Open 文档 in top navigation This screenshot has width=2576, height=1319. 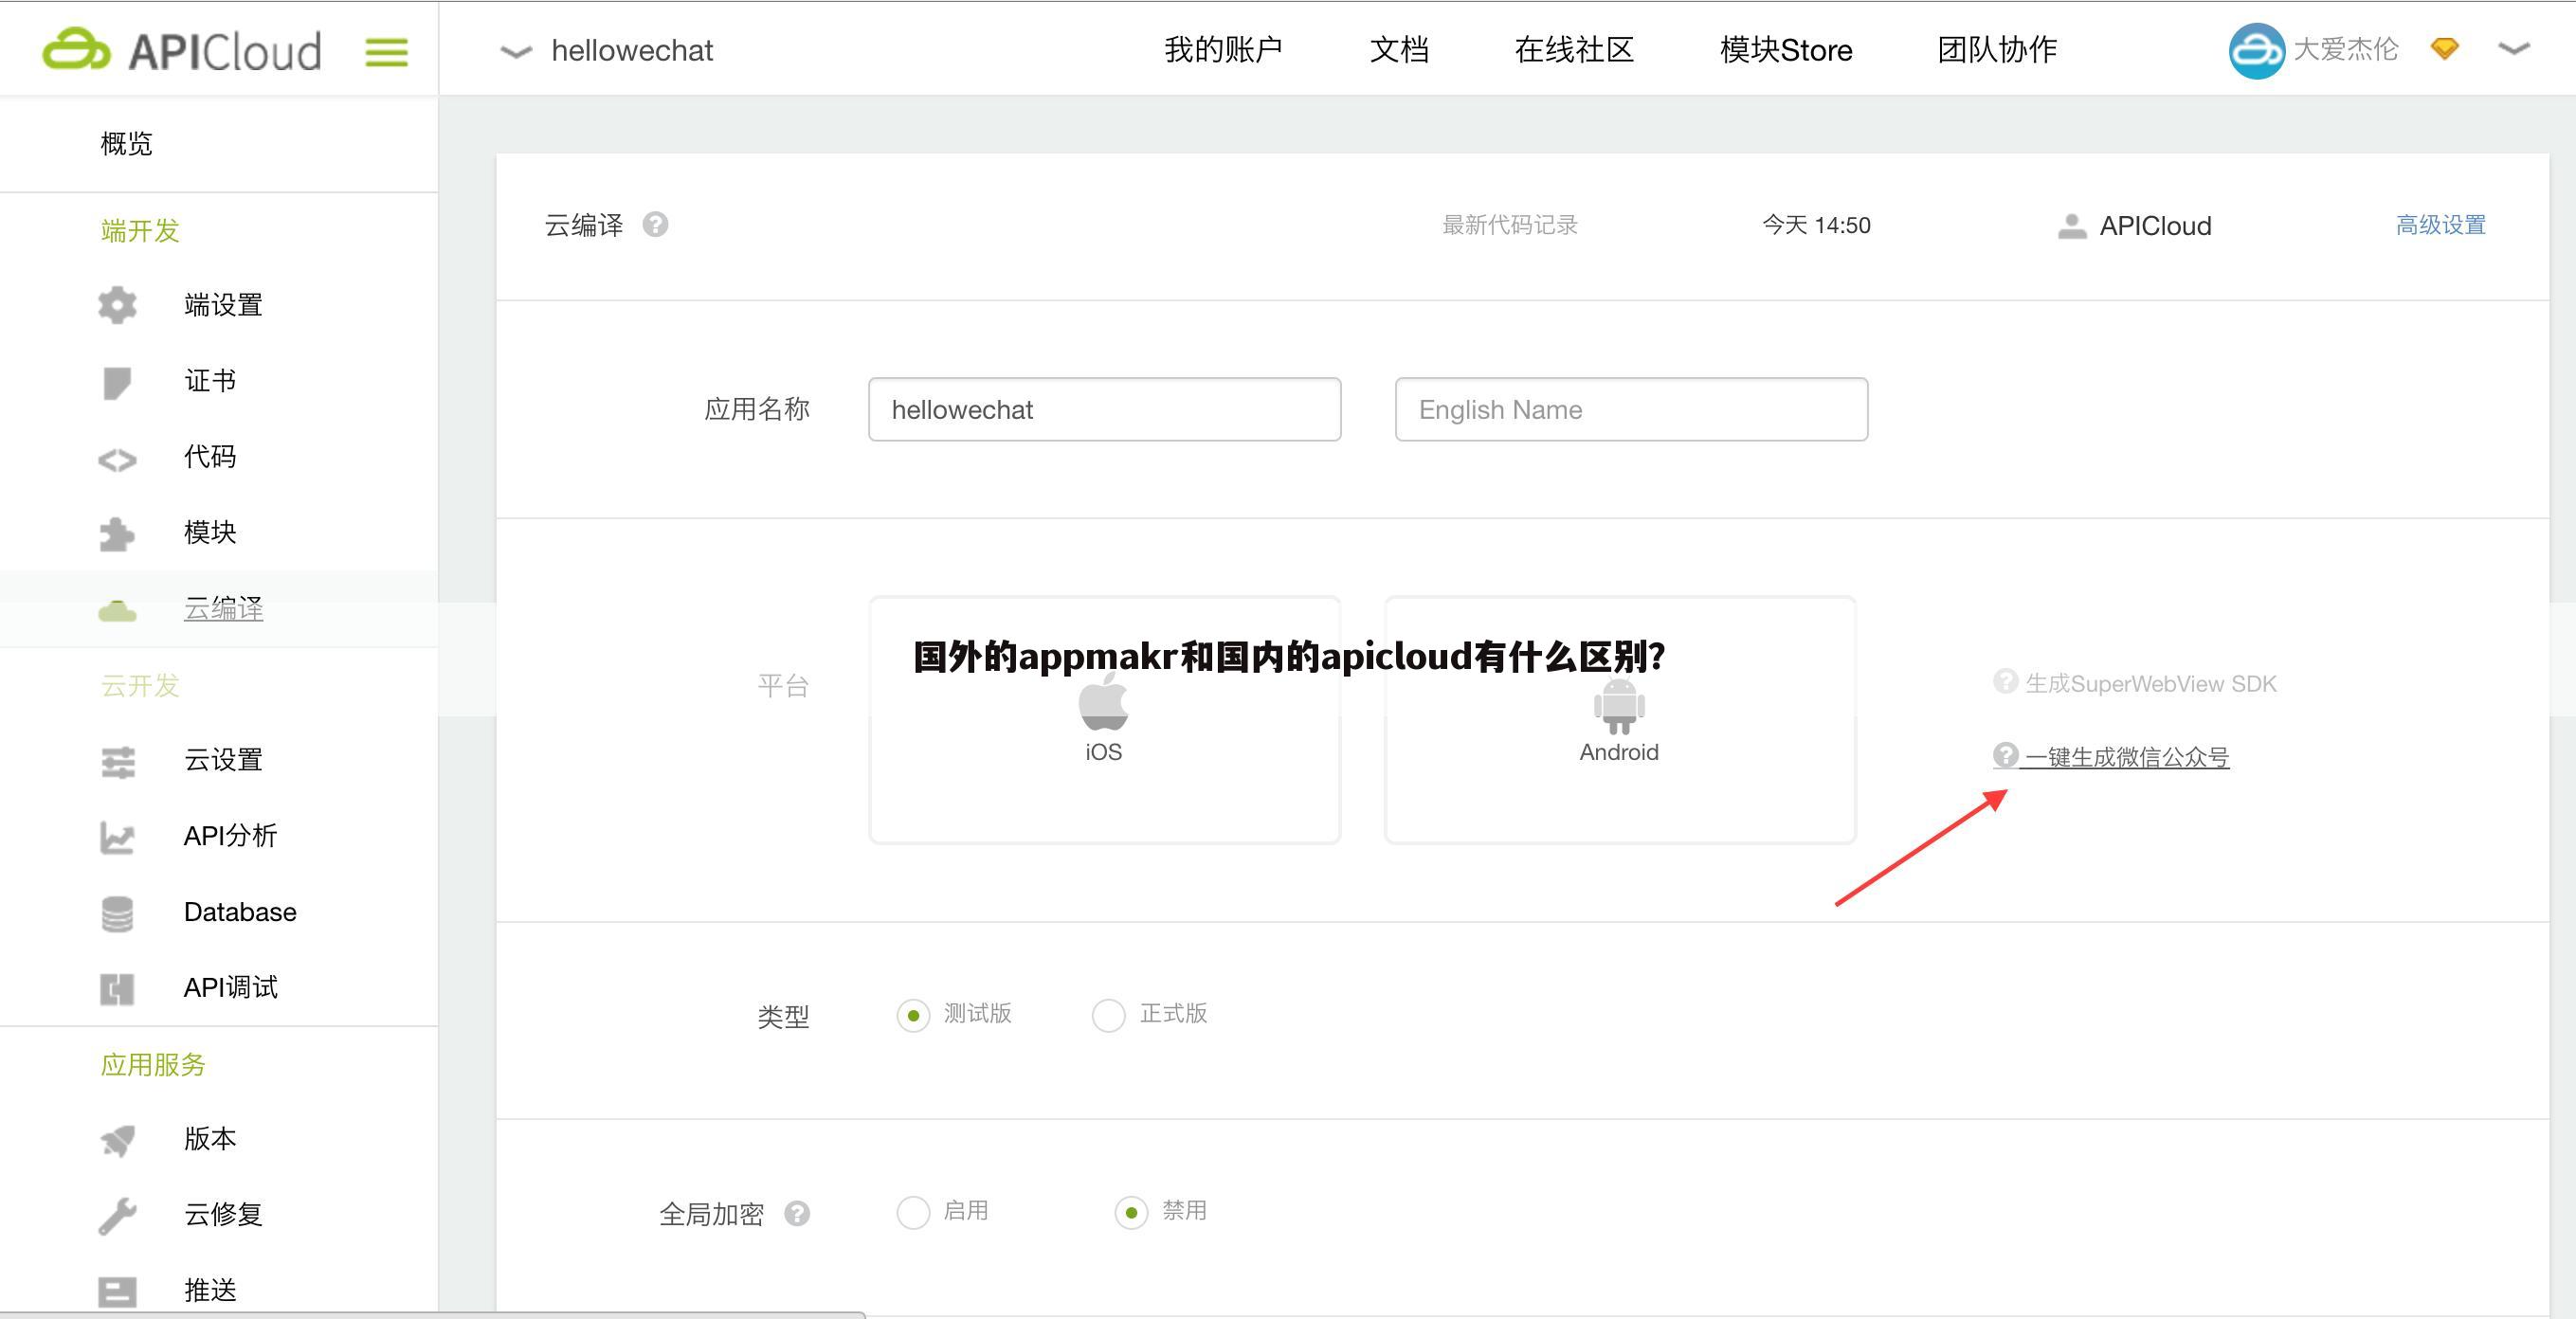1399,49
